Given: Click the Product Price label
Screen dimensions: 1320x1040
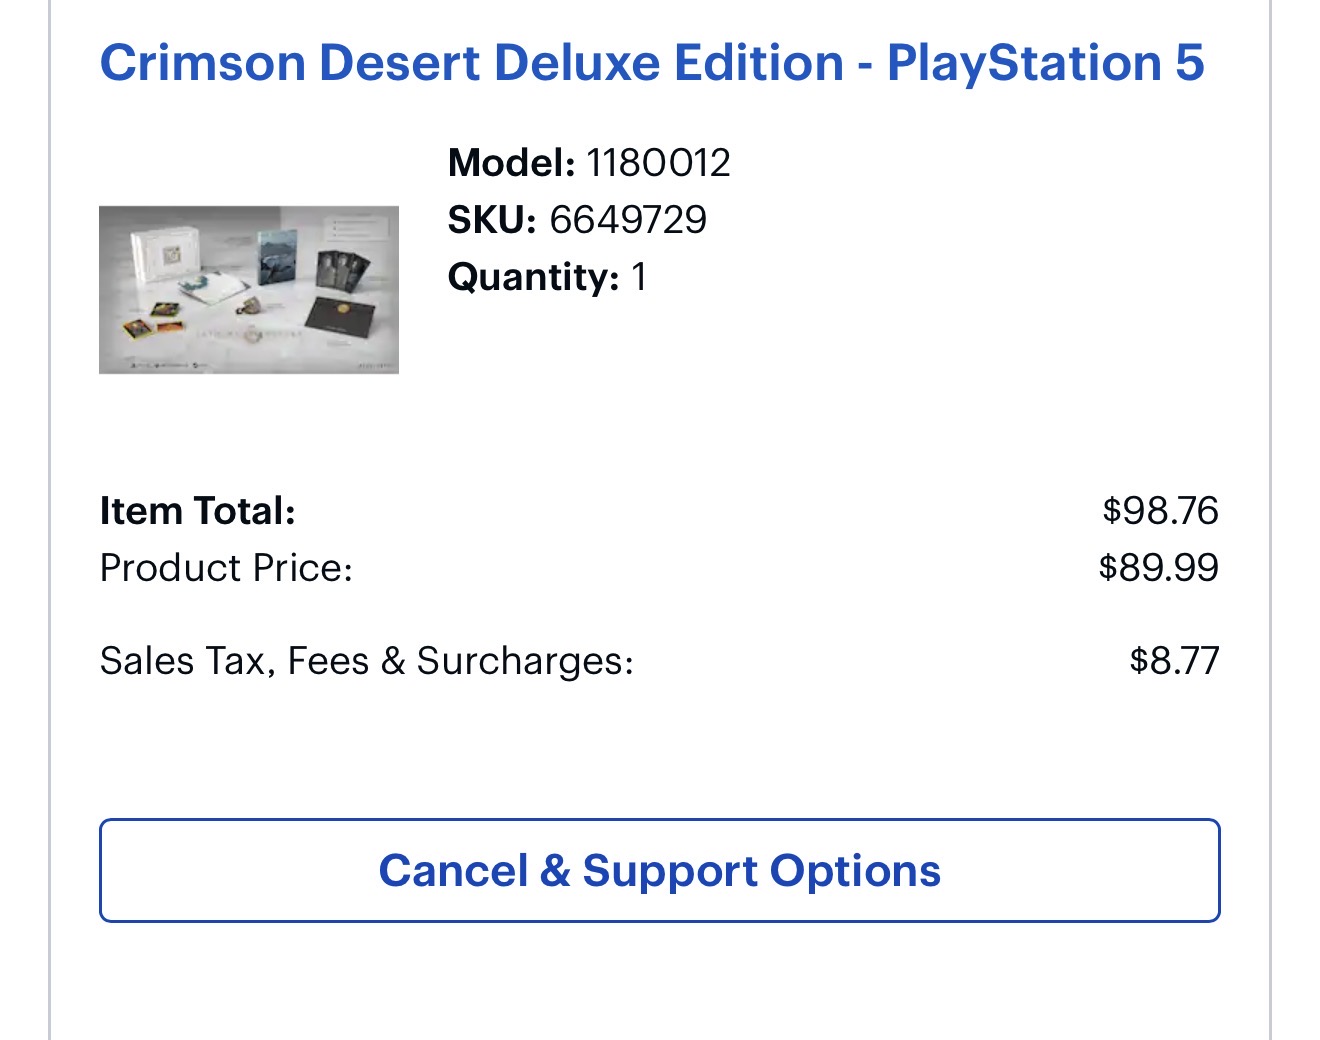Looking at the screenshot, I should click(x=226, y=568).
